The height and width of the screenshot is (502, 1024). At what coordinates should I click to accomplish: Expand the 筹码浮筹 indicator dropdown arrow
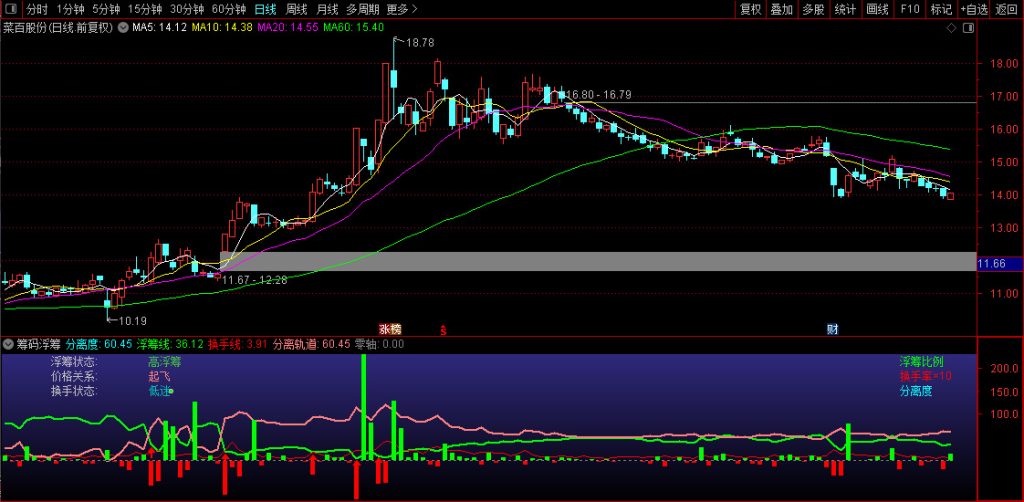click(9, 344)
